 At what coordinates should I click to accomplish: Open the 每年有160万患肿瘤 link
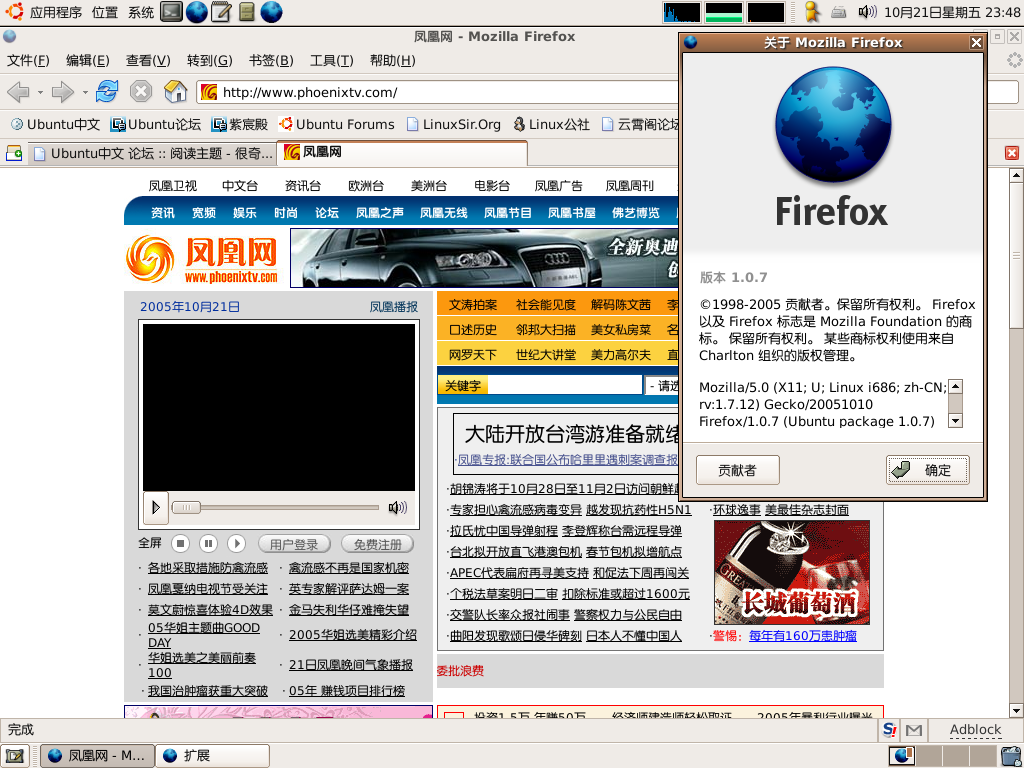click(x=803, y=635)
